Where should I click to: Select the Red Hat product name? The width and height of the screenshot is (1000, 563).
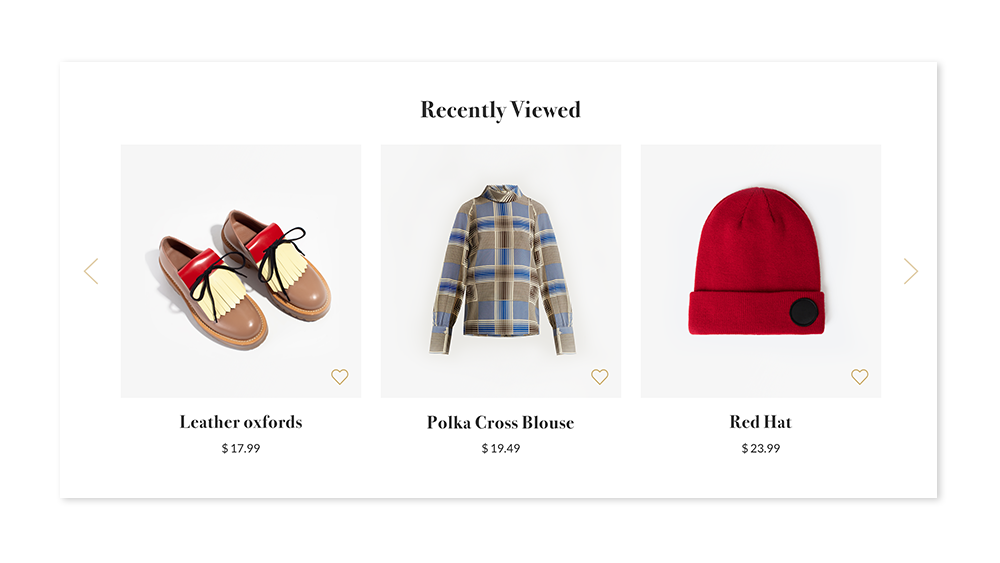tap(761, 422)
